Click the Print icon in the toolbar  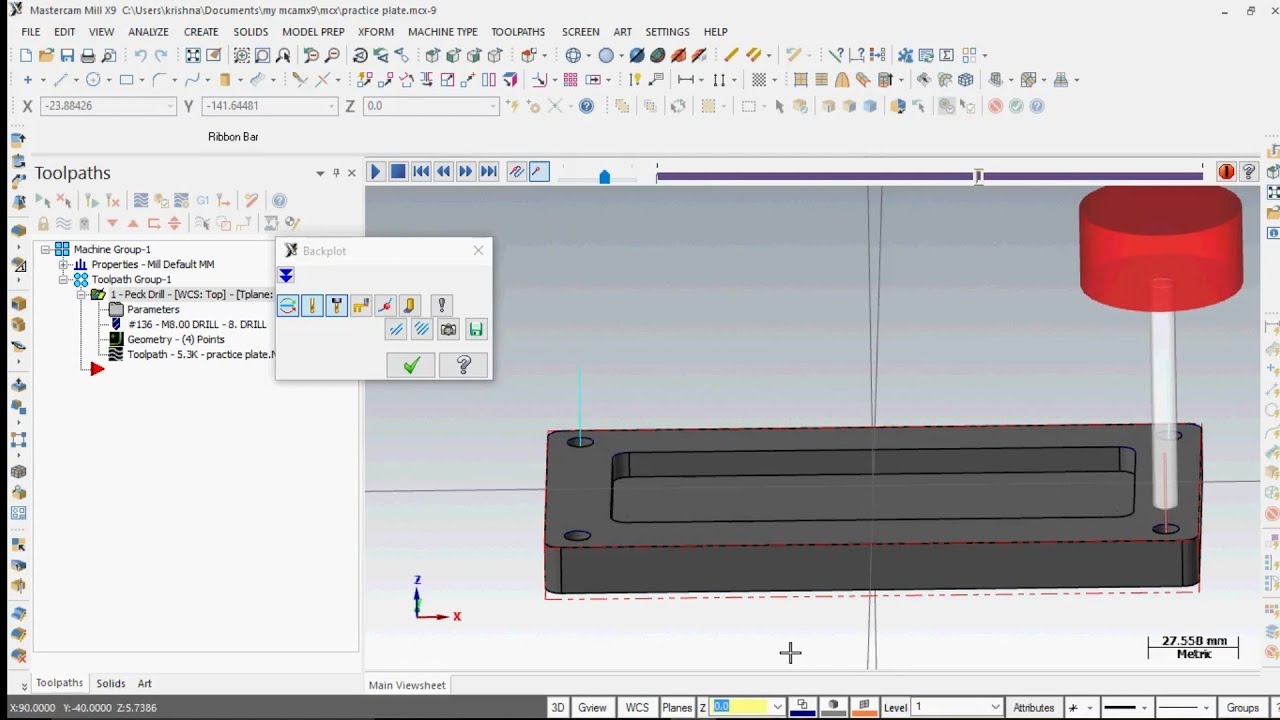tap(88, 56)
